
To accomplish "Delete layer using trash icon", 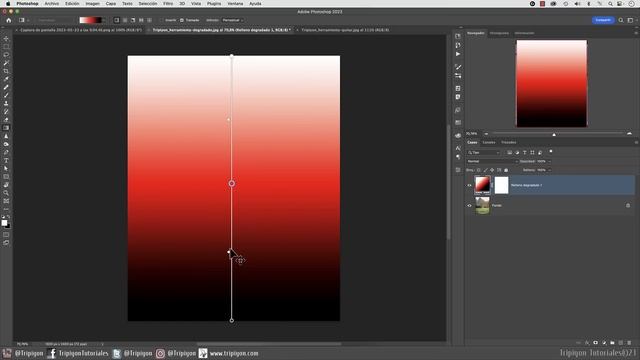I will (629, 343).
